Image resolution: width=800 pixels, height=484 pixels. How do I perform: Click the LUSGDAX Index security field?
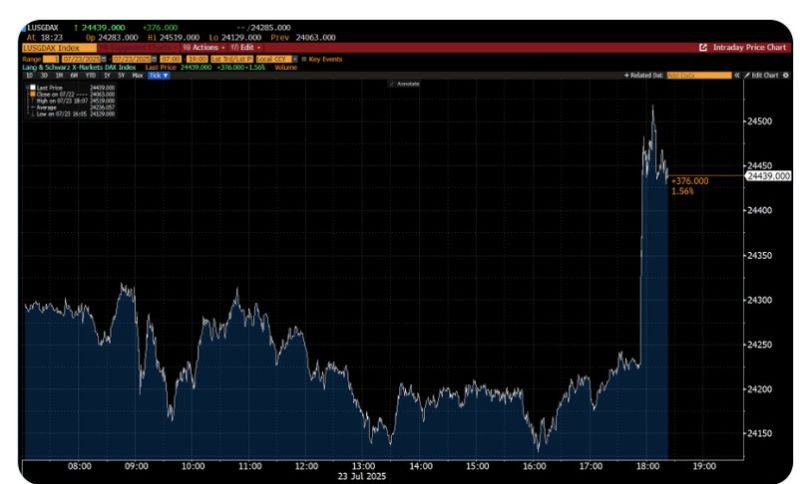pyautogui.click(x=59, y=48)
